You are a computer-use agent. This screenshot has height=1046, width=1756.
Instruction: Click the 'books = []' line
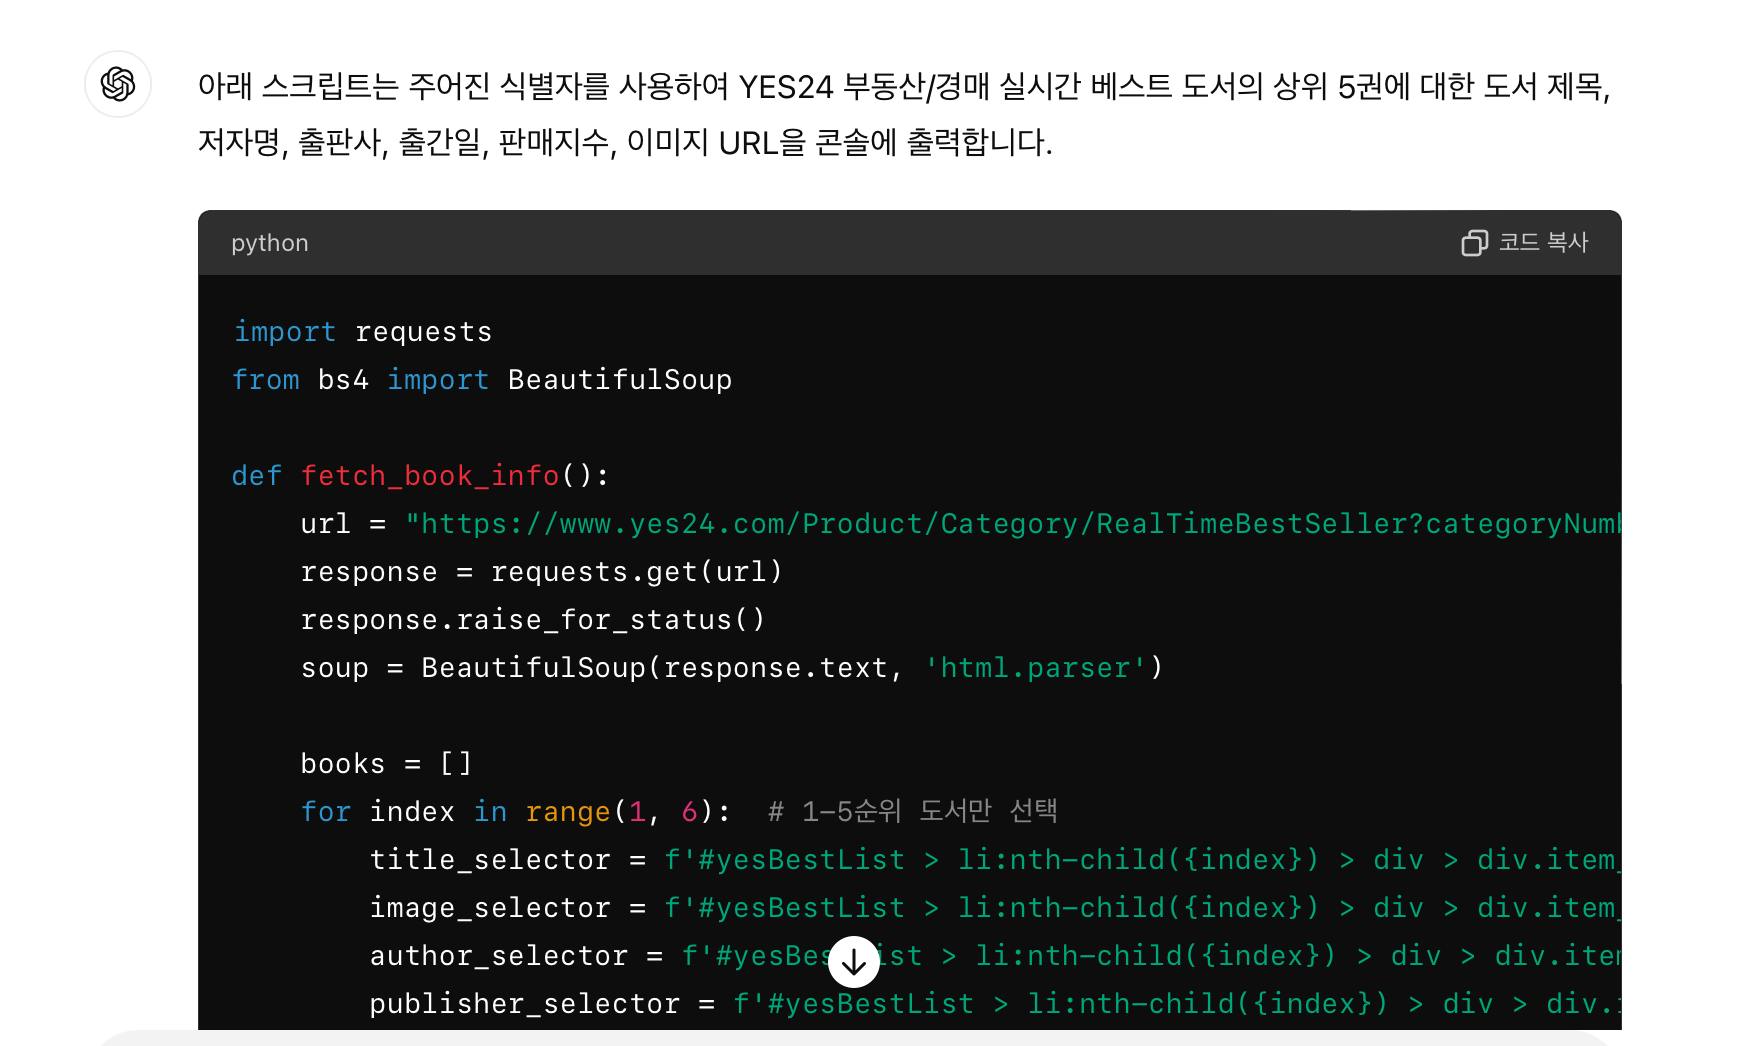(386, 764)
